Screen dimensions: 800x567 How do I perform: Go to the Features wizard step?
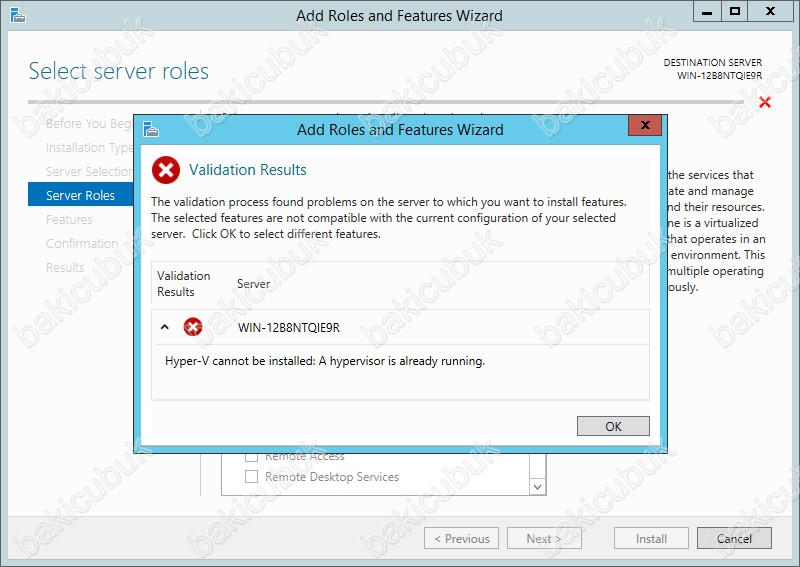69,219
